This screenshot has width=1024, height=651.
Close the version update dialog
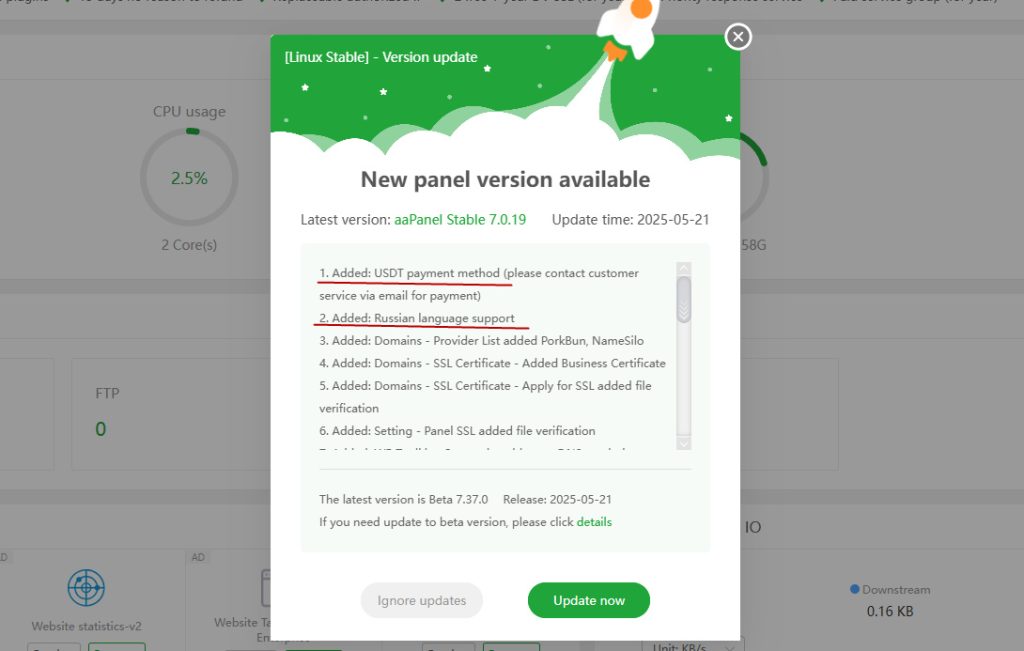(x=738, y=37)
